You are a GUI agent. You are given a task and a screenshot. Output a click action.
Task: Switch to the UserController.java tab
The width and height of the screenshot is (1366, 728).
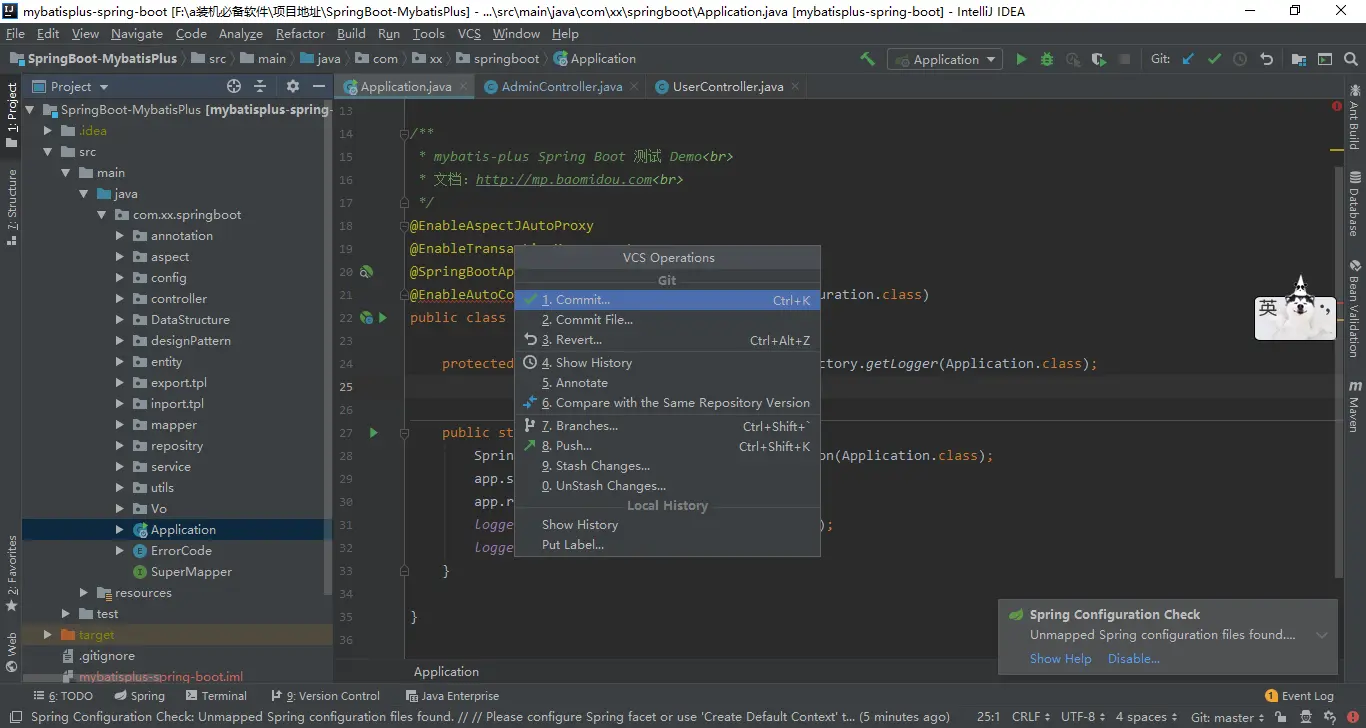click(727, 87)
